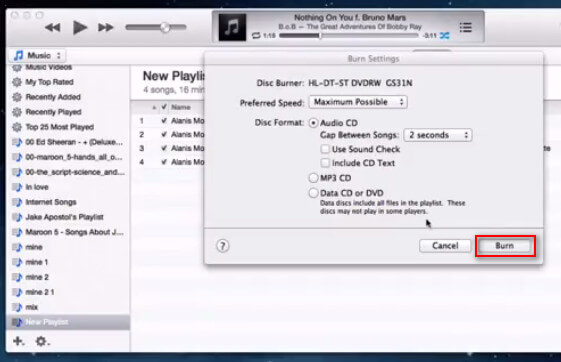Select the 00 Ed Sheeran playlist
Image resolution: width=561 pixels, height=362 pixels.
(x=68, y=142)
